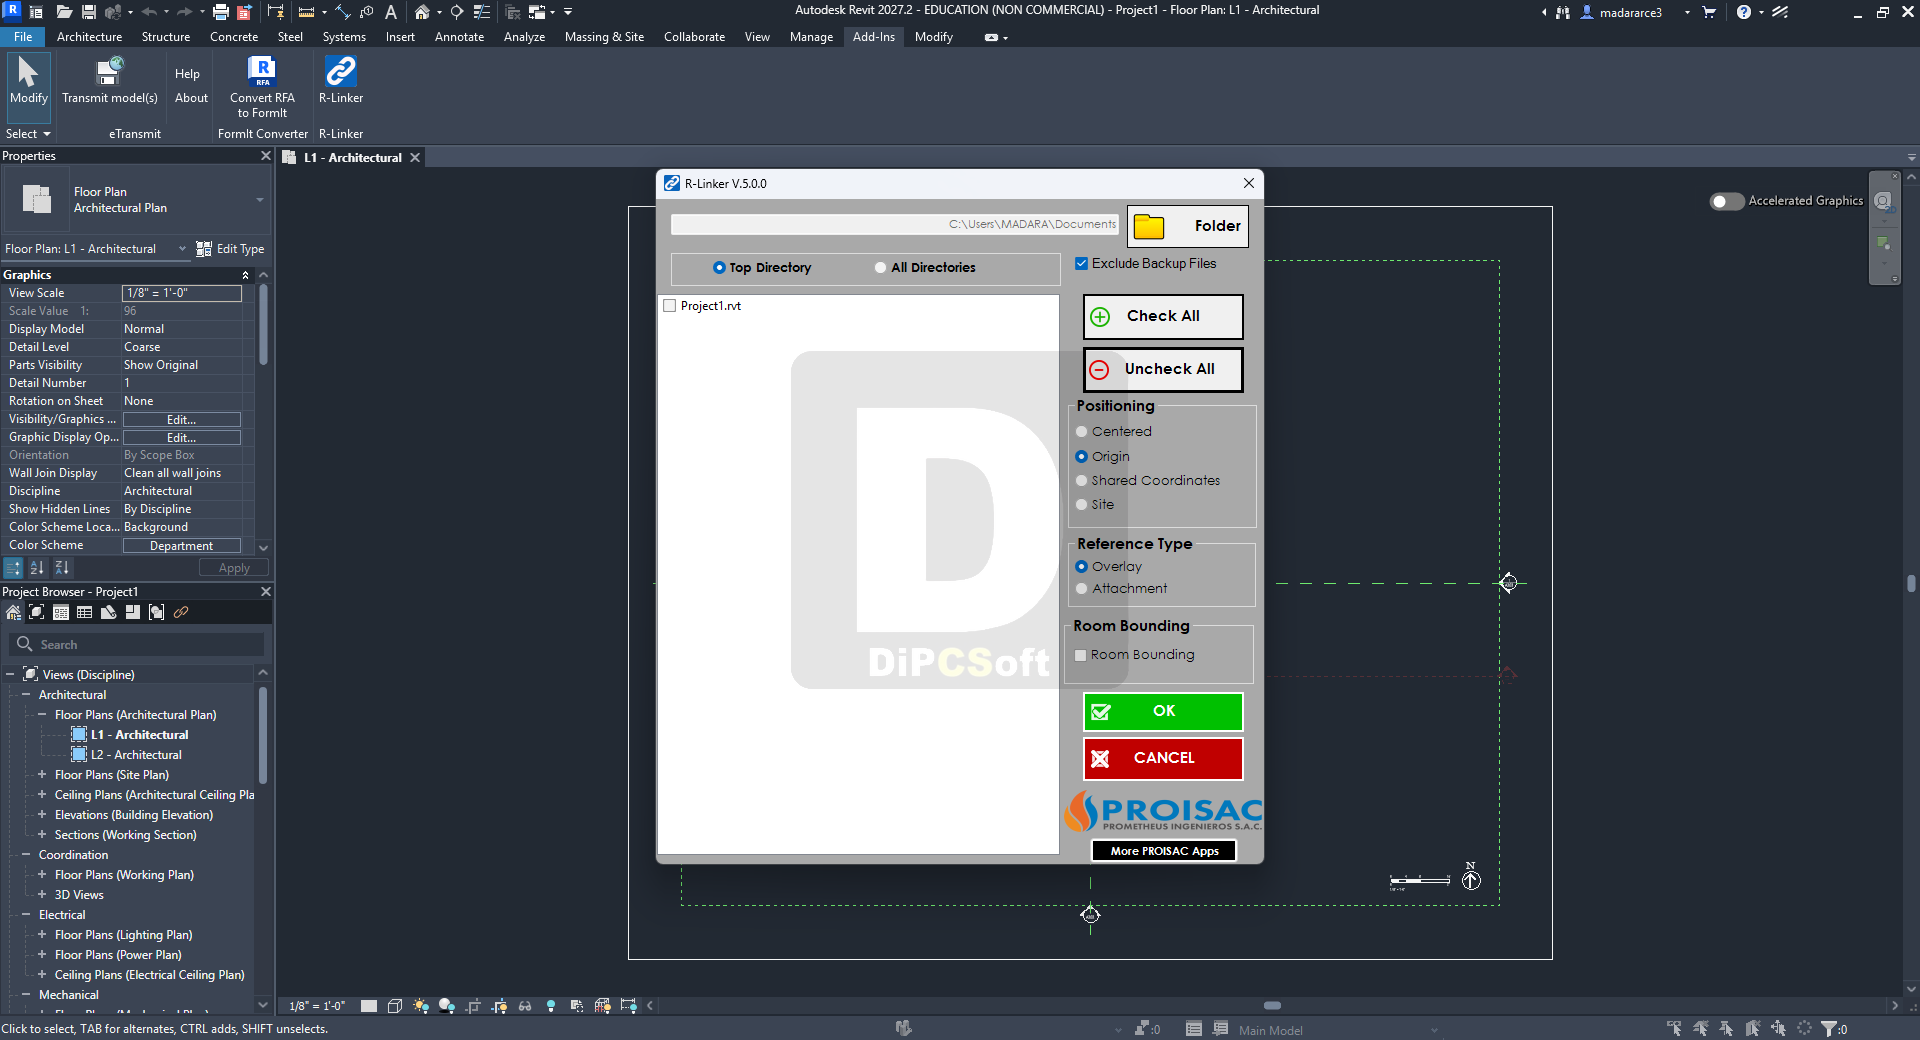Click the Text (A) tool in Quick Access
1920x1040 pixels.
click(x=391, y=12)
